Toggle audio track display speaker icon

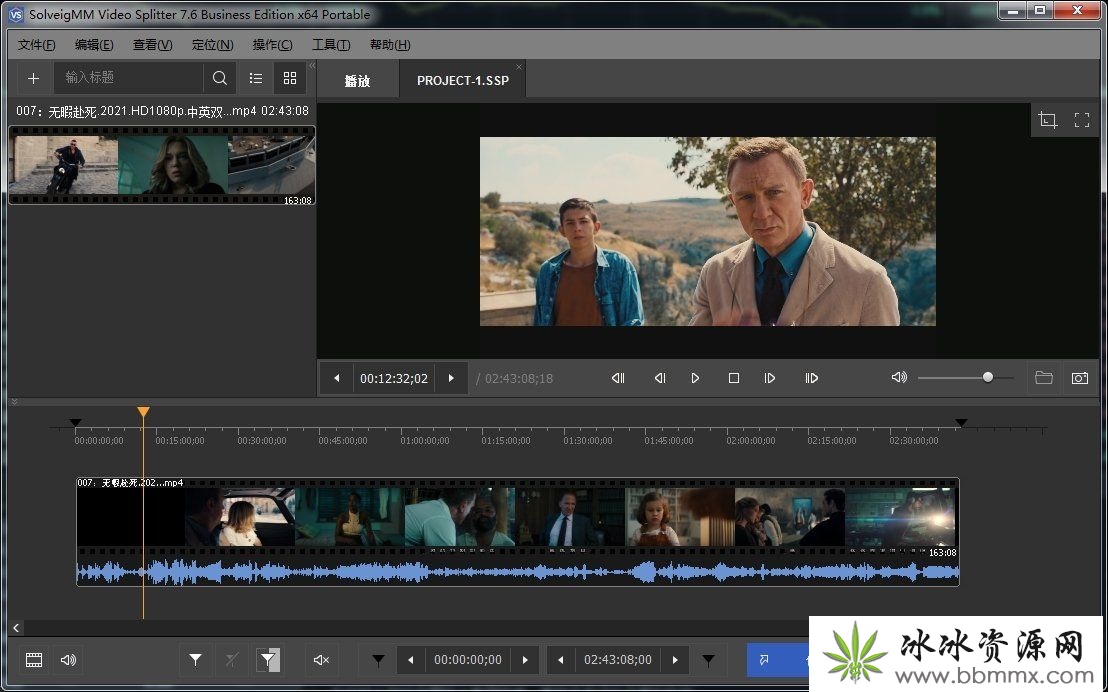pyautogui.click(x=69, y=660)
